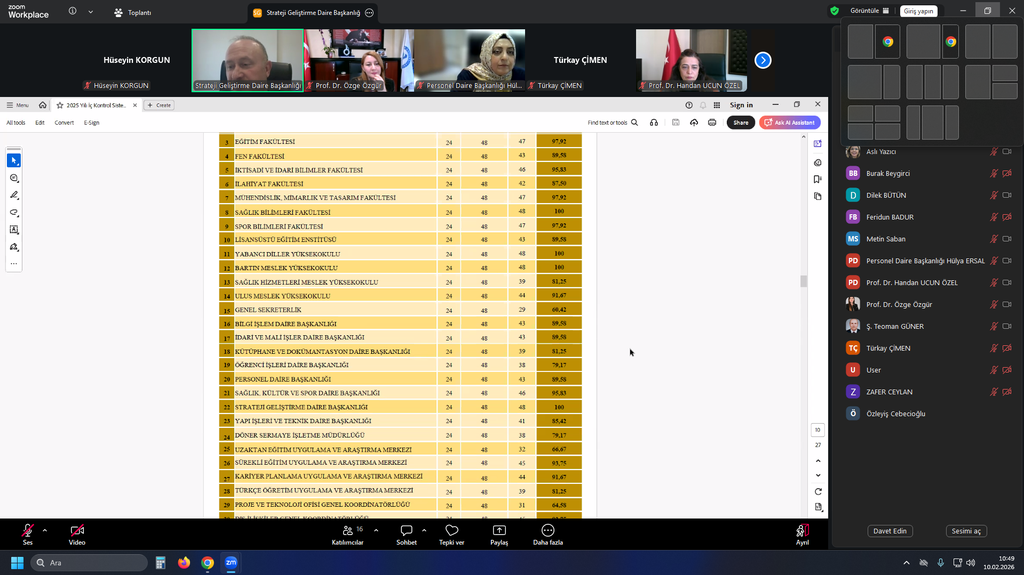Switch to the Toplantı tab

(133, 13)
